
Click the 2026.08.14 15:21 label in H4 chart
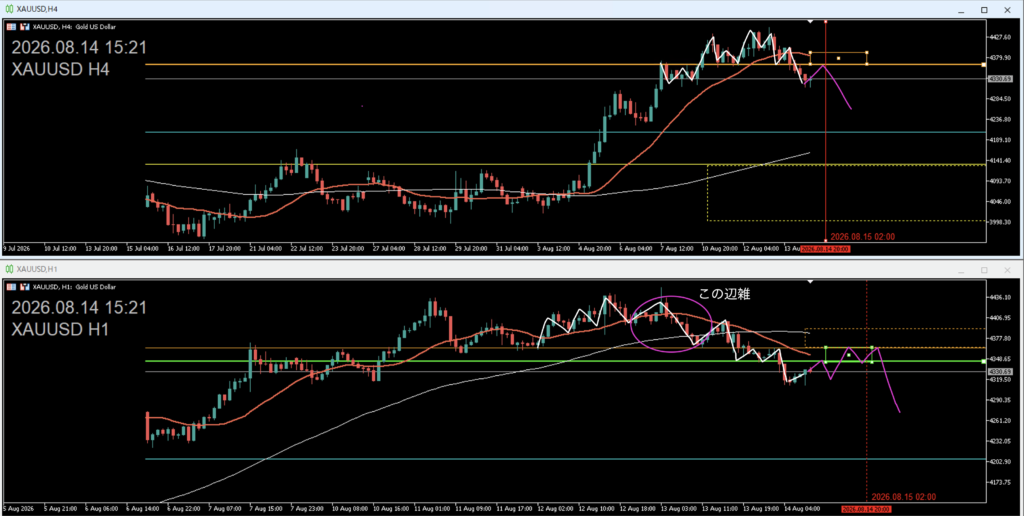pos(79,48)
